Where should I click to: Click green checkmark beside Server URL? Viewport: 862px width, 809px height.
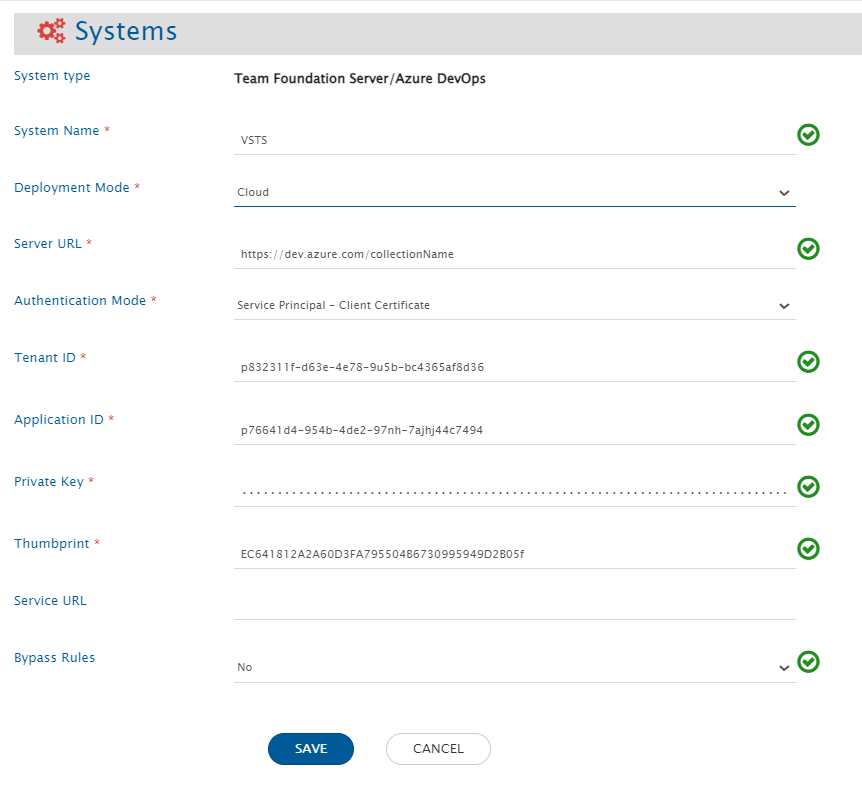coord(808,249)
